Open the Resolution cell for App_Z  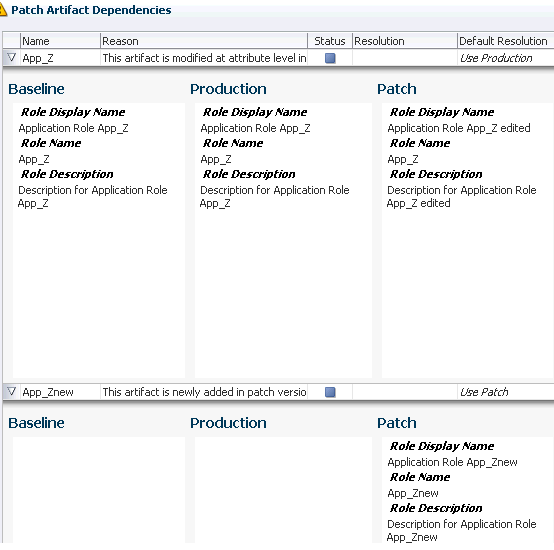click(x=405, y=58)
